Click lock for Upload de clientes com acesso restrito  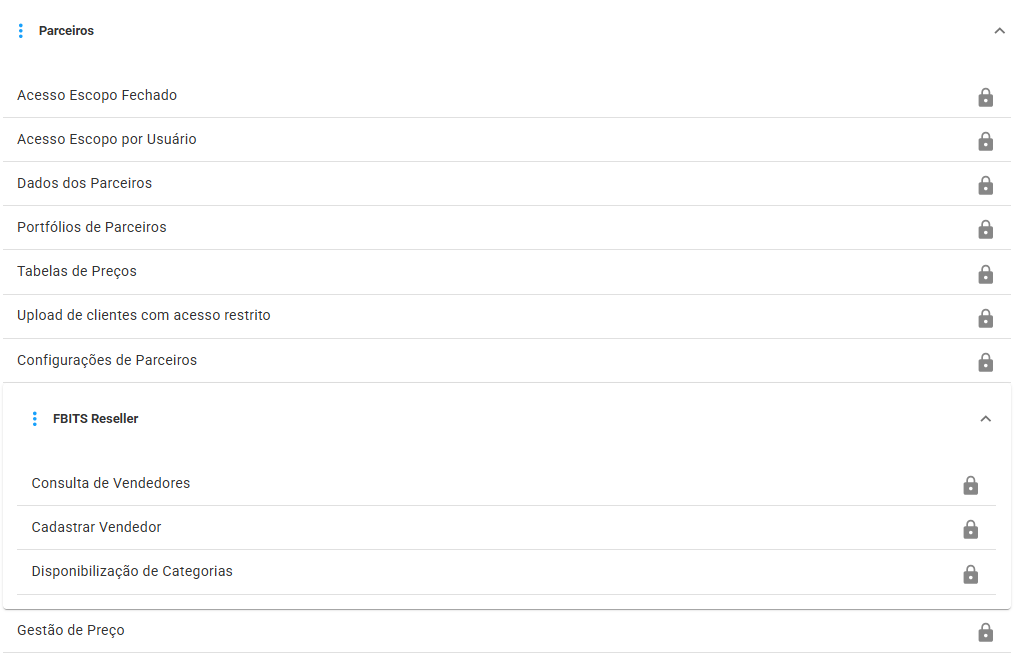985,318
